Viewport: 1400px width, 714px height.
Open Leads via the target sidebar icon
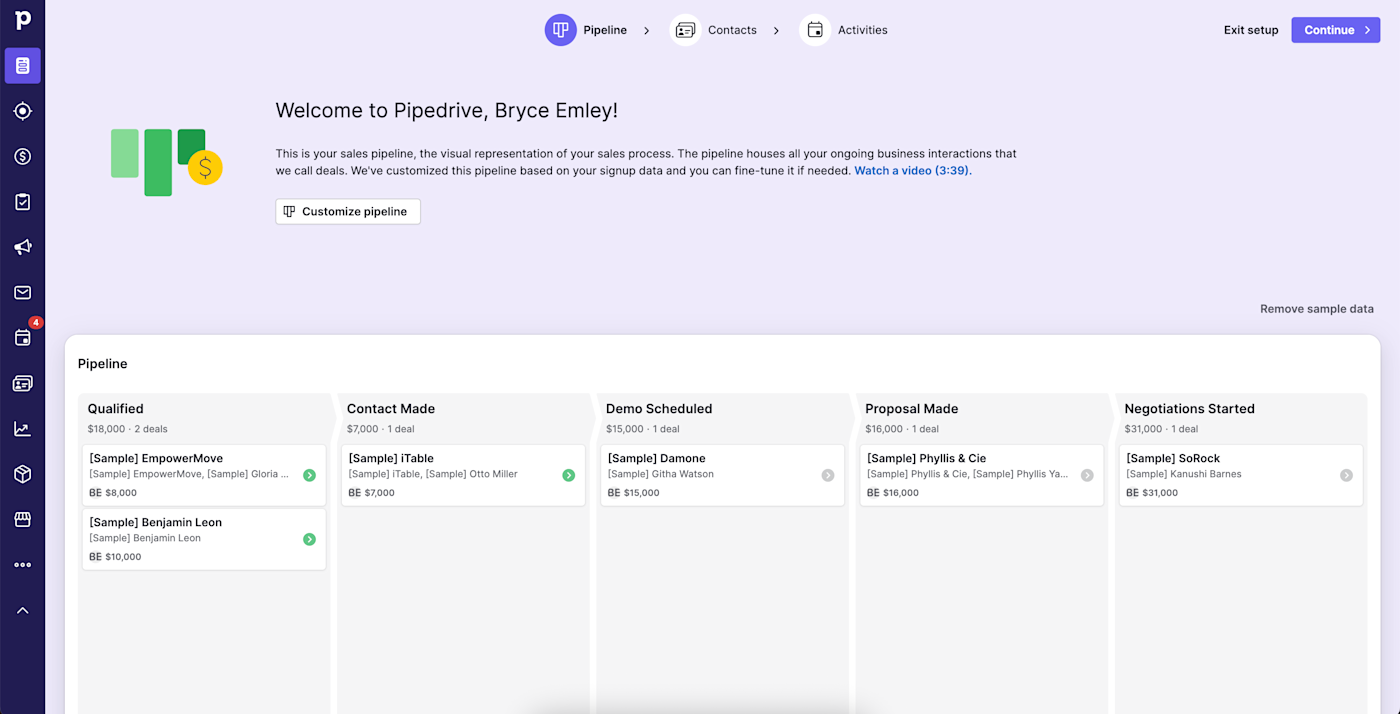tap(22, 111)
